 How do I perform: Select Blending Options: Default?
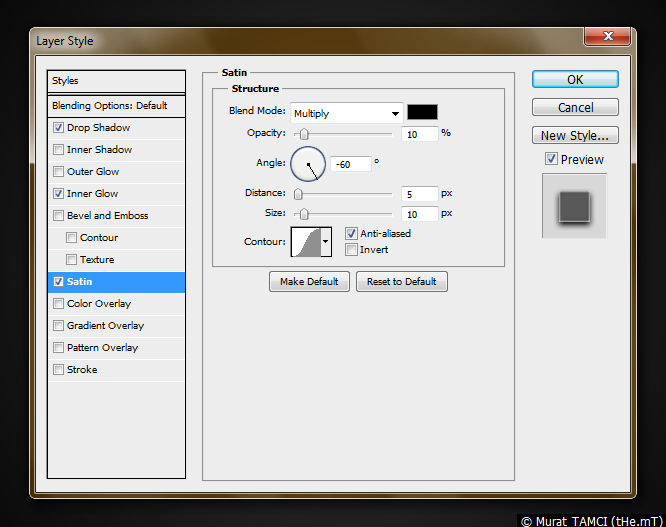point(116,105)
